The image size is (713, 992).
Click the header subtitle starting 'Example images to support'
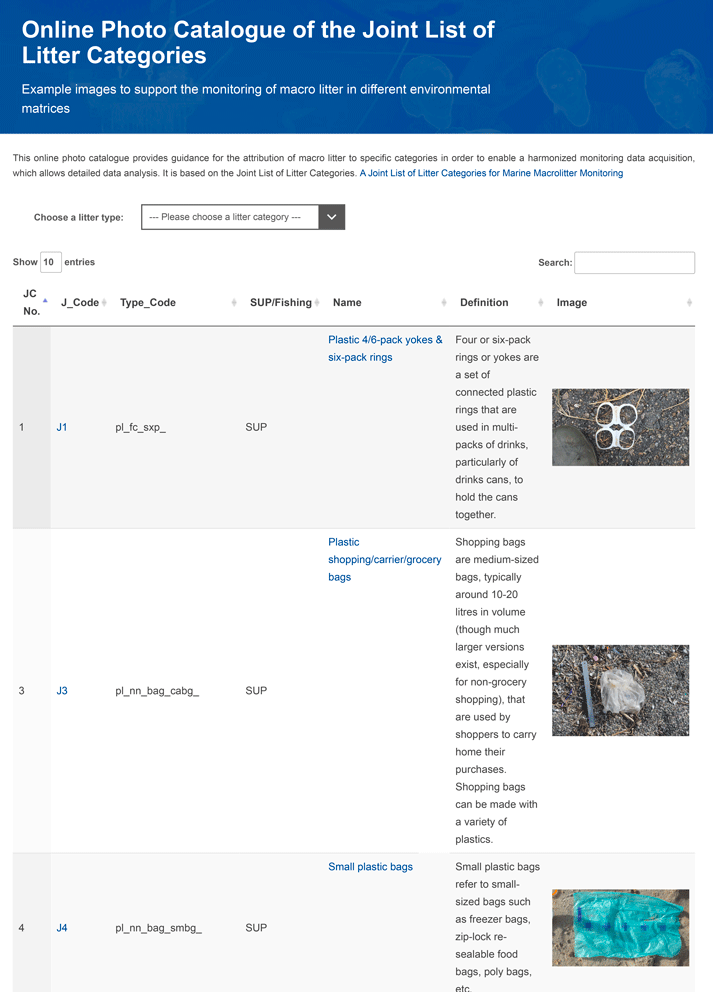tap(256, 99)
